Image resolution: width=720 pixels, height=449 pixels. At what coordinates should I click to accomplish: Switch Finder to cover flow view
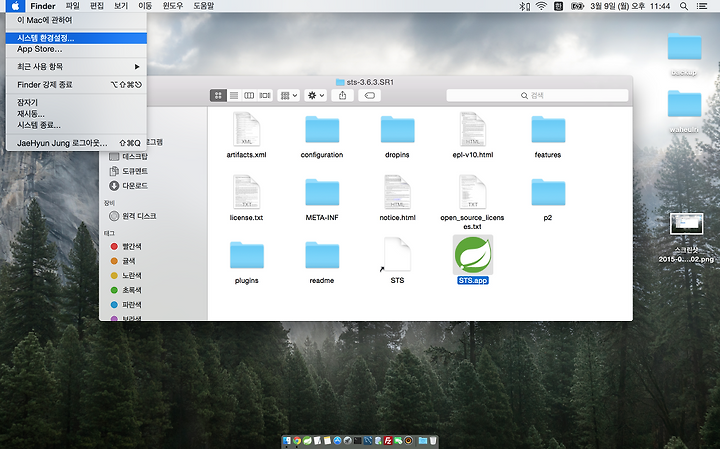tap(265, 95)
